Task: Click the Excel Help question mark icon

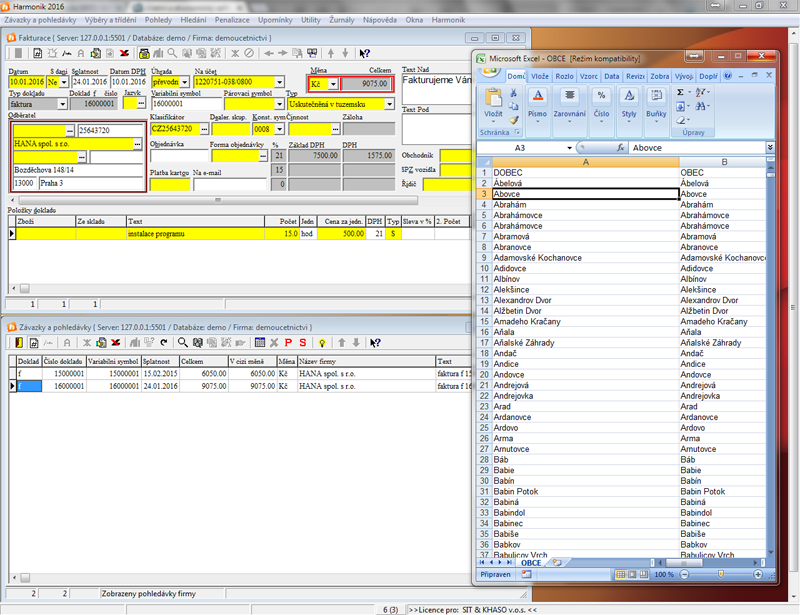Action: (728, 76)
